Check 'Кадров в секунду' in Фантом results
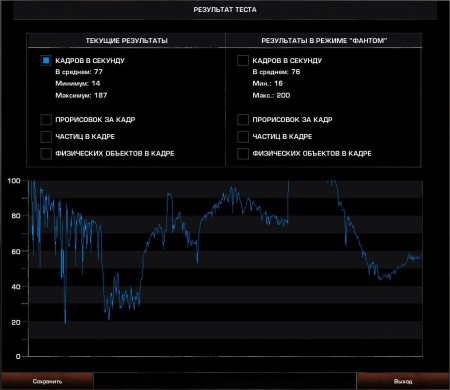Image resolution: width=450 pixels, height=390 pixels. (243, 61)
